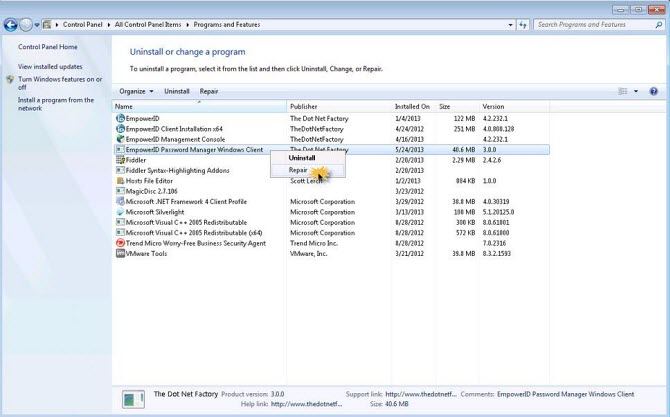Click the 3/23/2012 installed date cell

coord(409,191)
